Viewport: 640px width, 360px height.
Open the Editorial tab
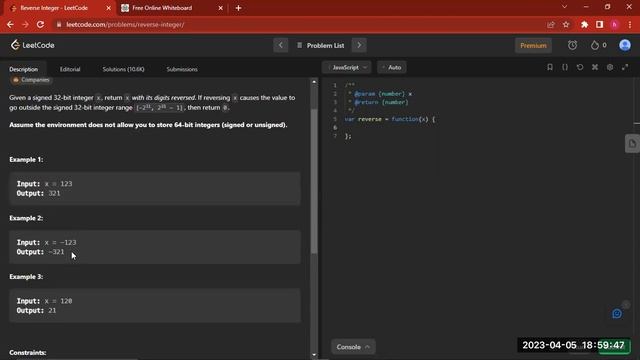point(70,69)
